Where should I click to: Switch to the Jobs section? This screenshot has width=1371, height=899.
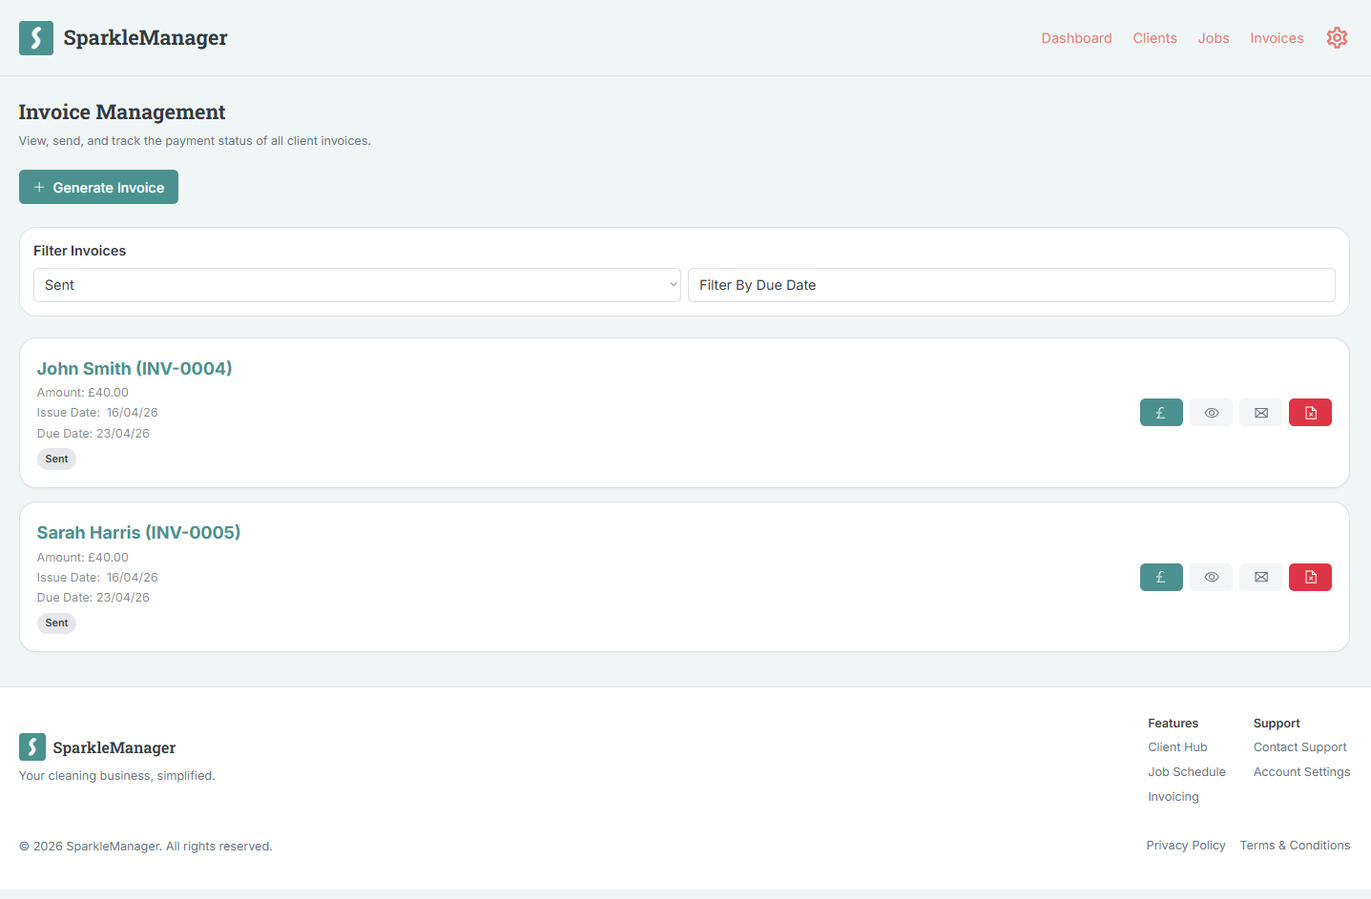(x=1213, y=38)
